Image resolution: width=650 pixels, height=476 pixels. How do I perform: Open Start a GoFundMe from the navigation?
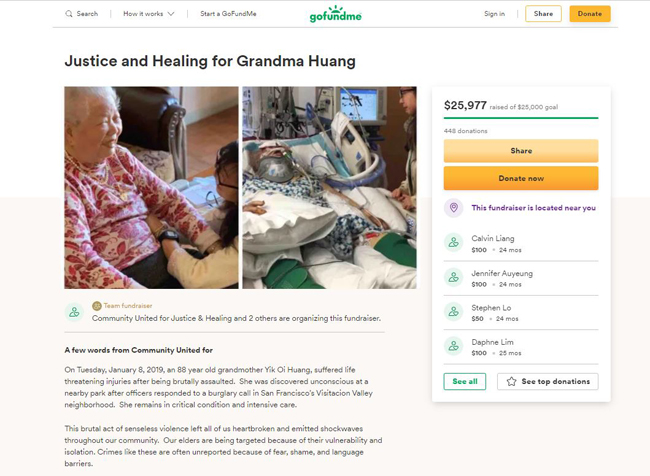pyautogui.click(x=228, y=14)
